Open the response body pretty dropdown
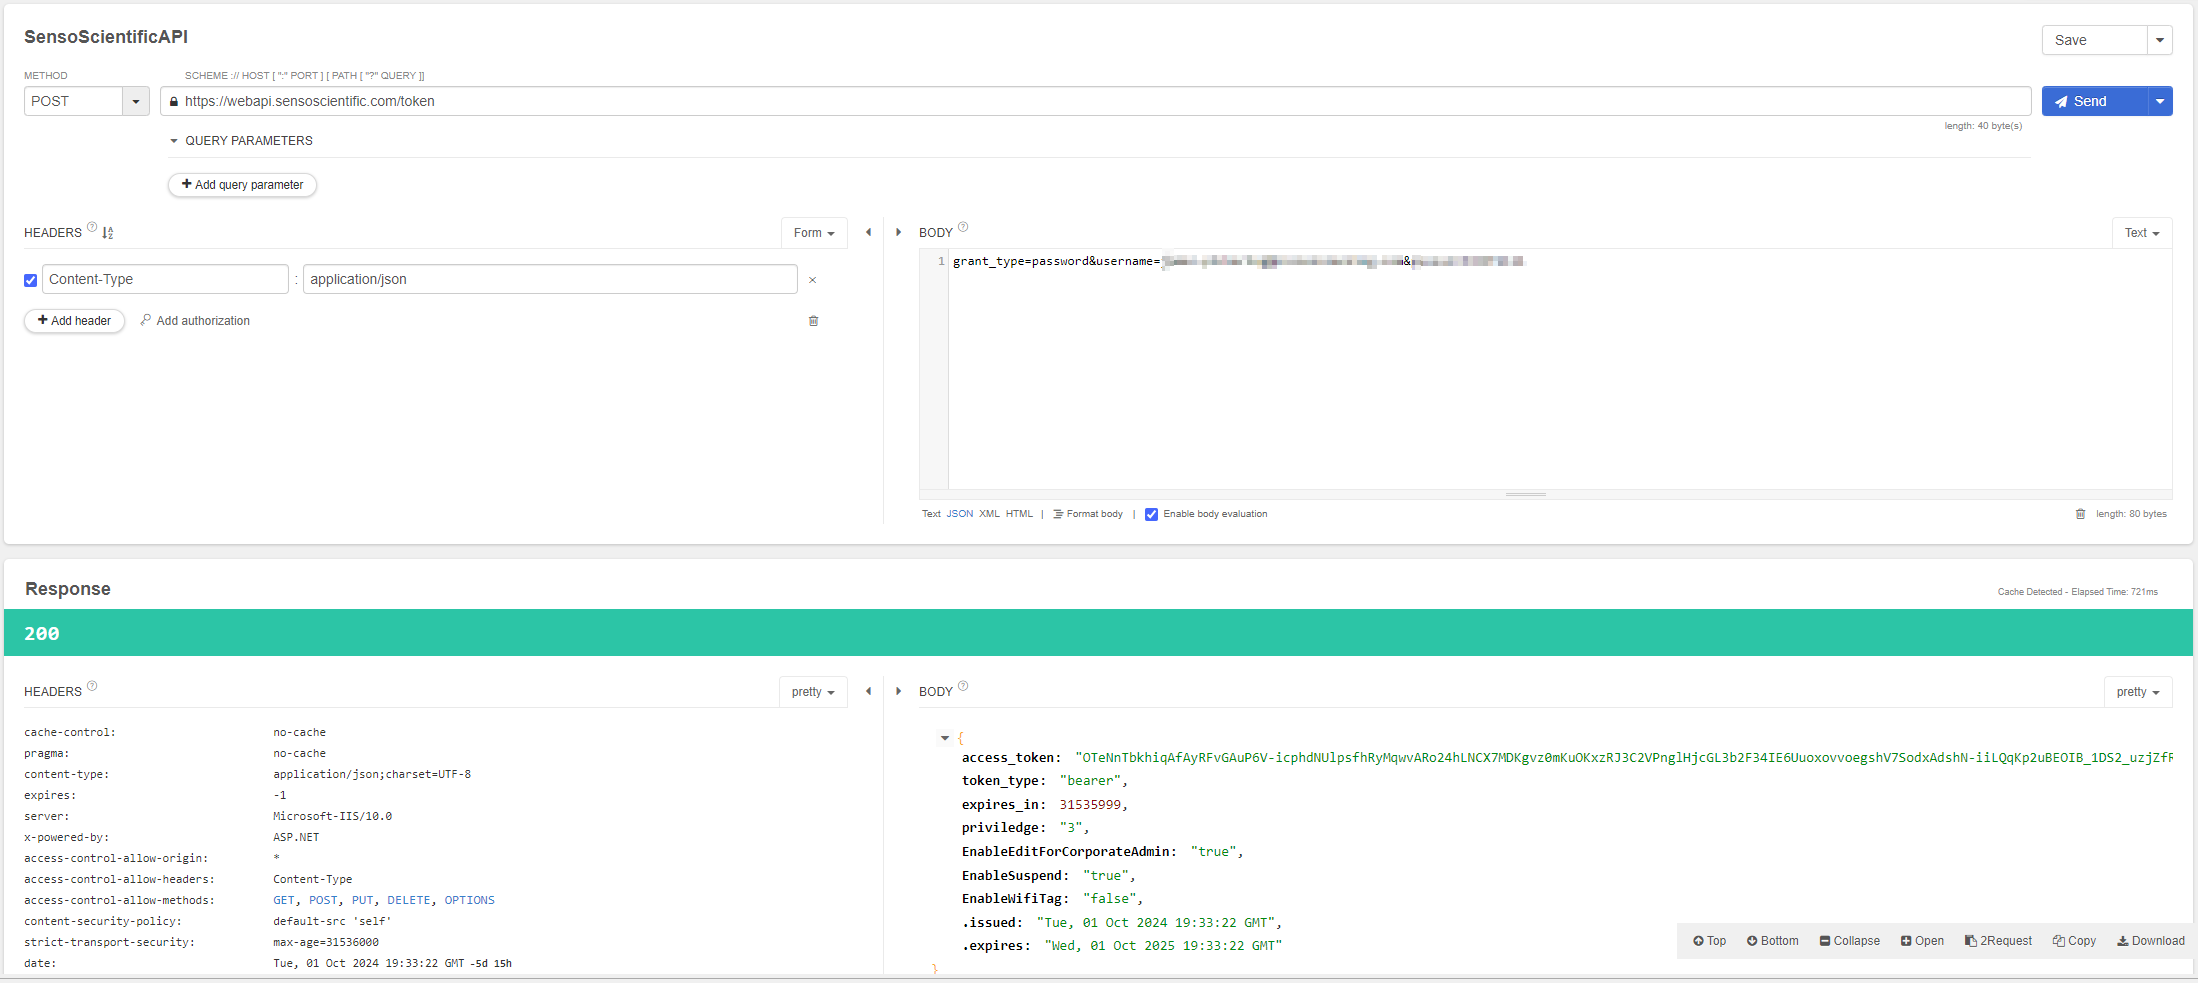The height and width of the screenshot is (983, 2198). [2138, 692]
